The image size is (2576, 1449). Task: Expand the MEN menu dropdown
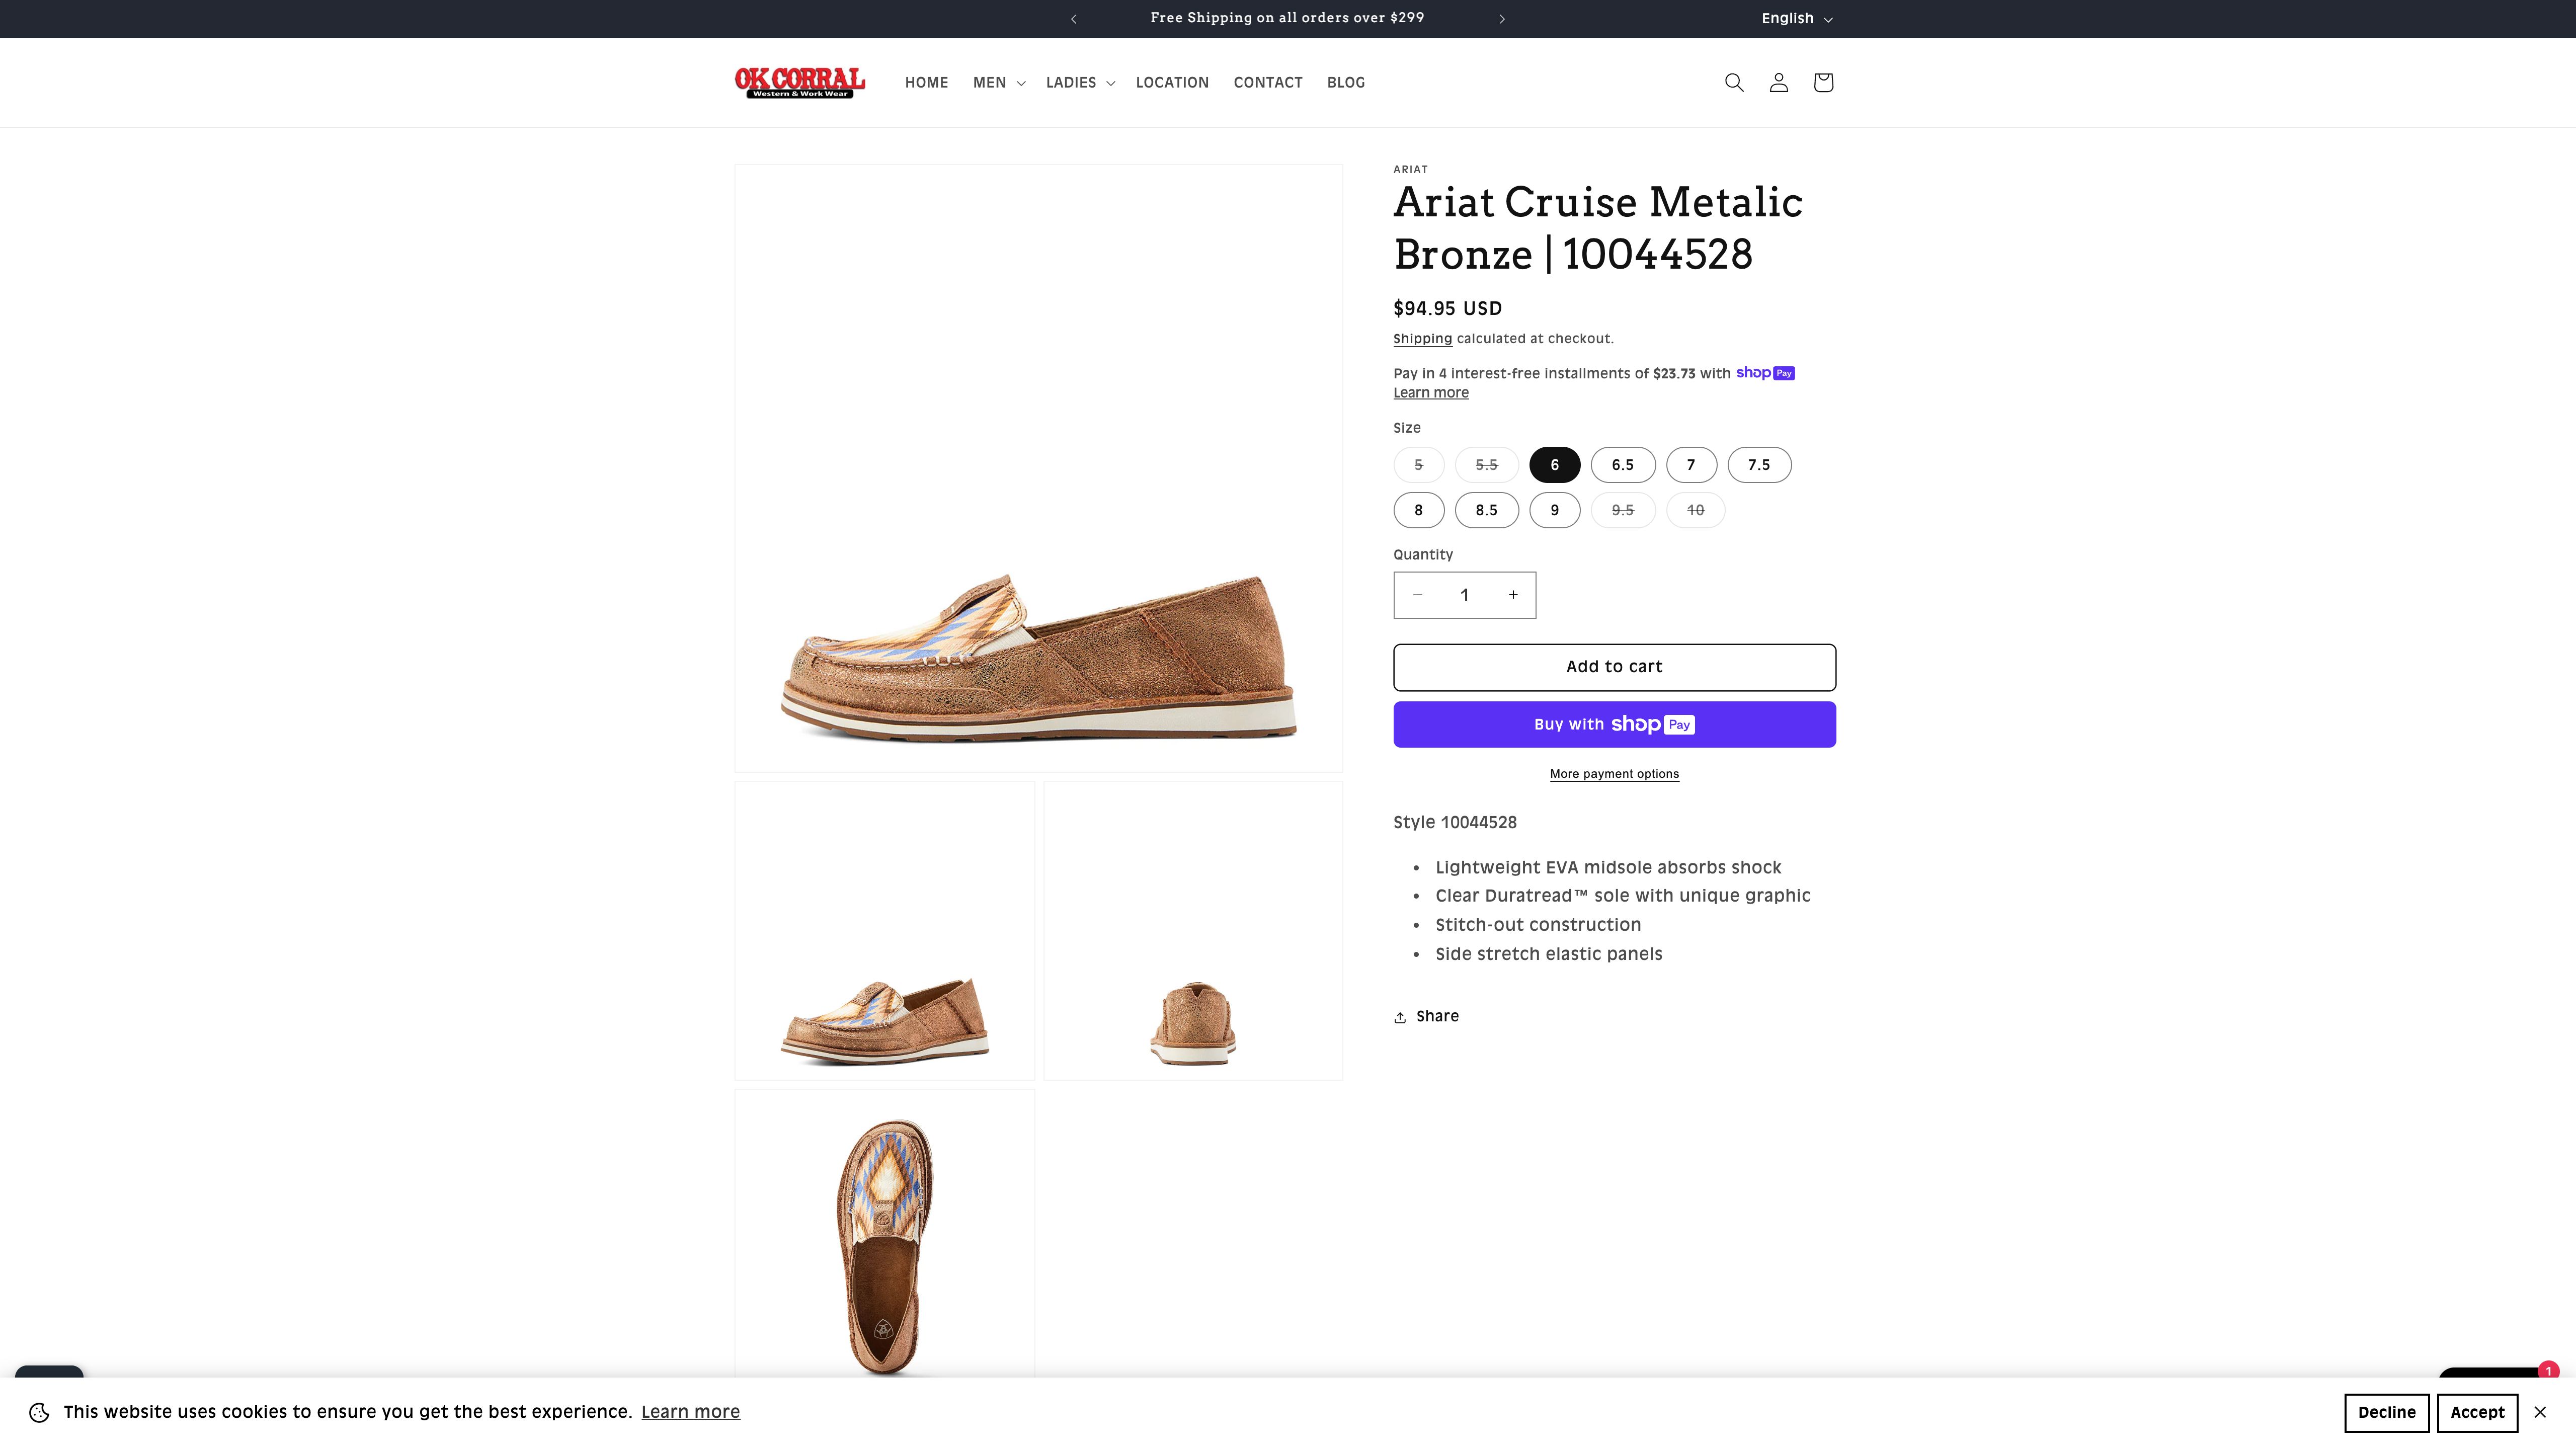[998, 83]
